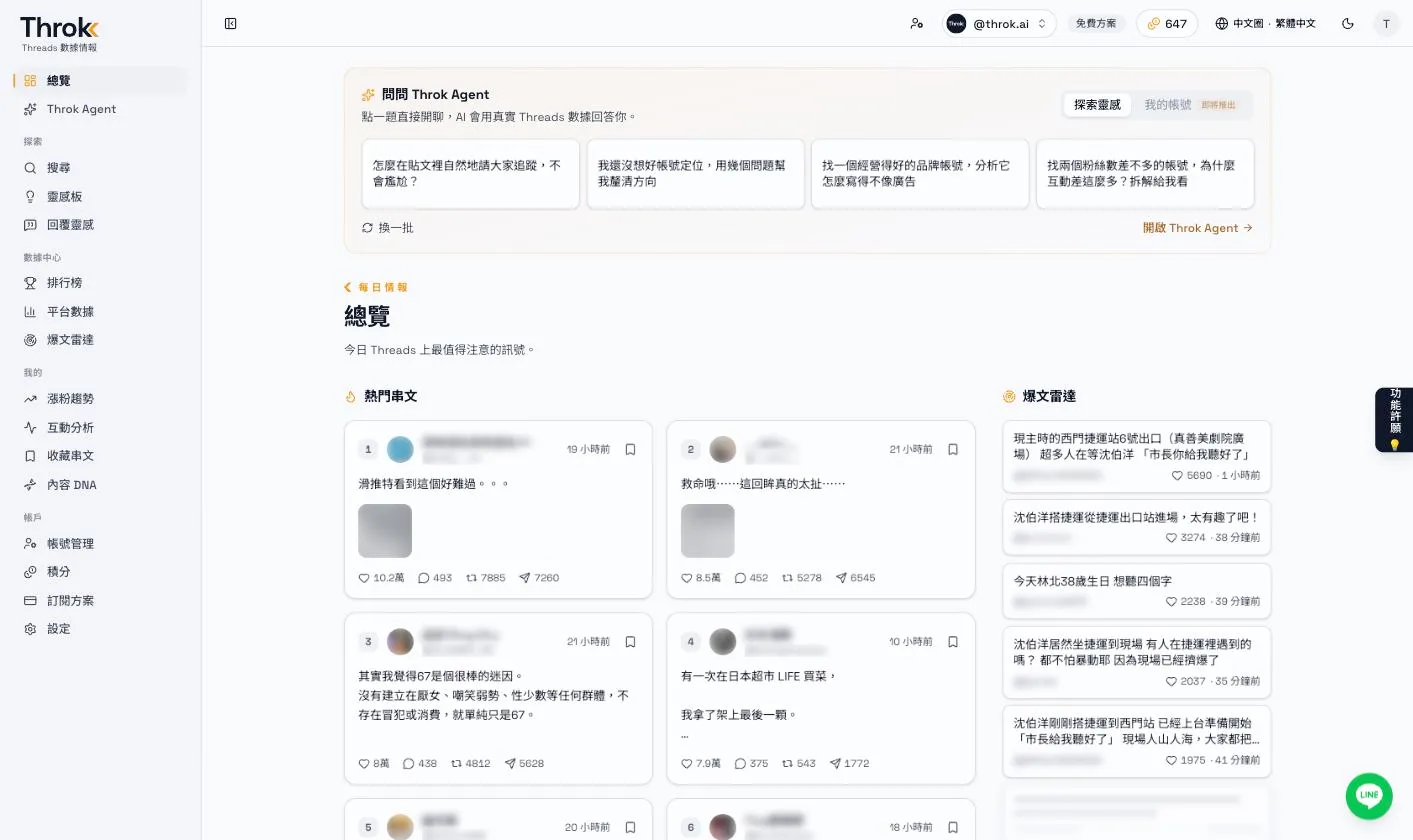The image size is (1413, 840).
Task: Bookmark hot post number 4
Action: pos(953,642)
